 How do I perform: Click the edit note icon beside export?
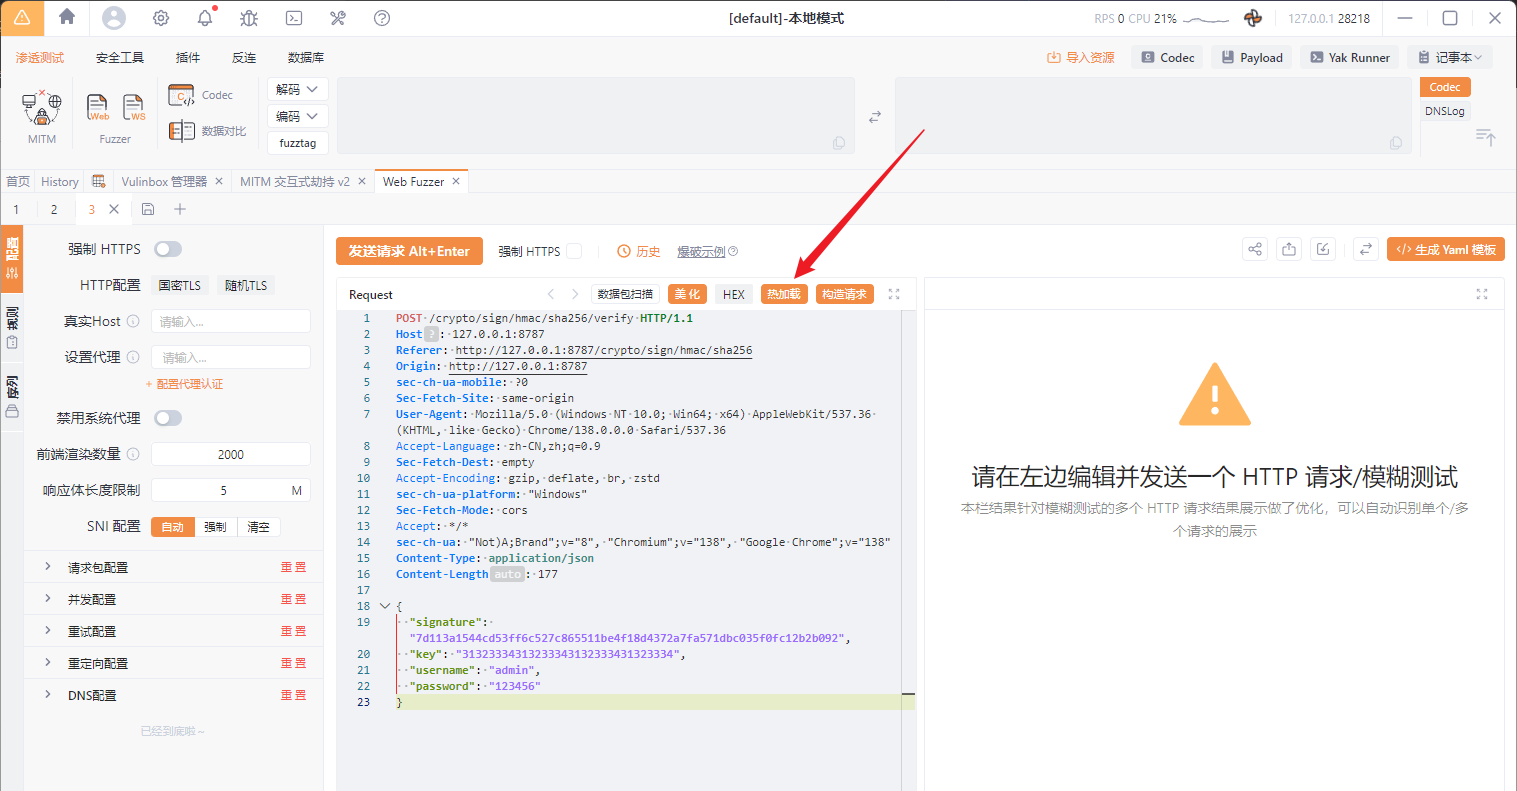(1323, 250)
